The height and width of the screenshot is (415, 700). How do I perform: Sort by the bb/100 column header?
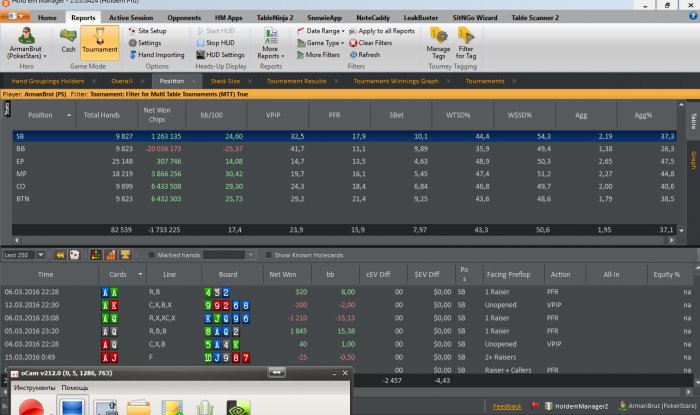[212, 115]
